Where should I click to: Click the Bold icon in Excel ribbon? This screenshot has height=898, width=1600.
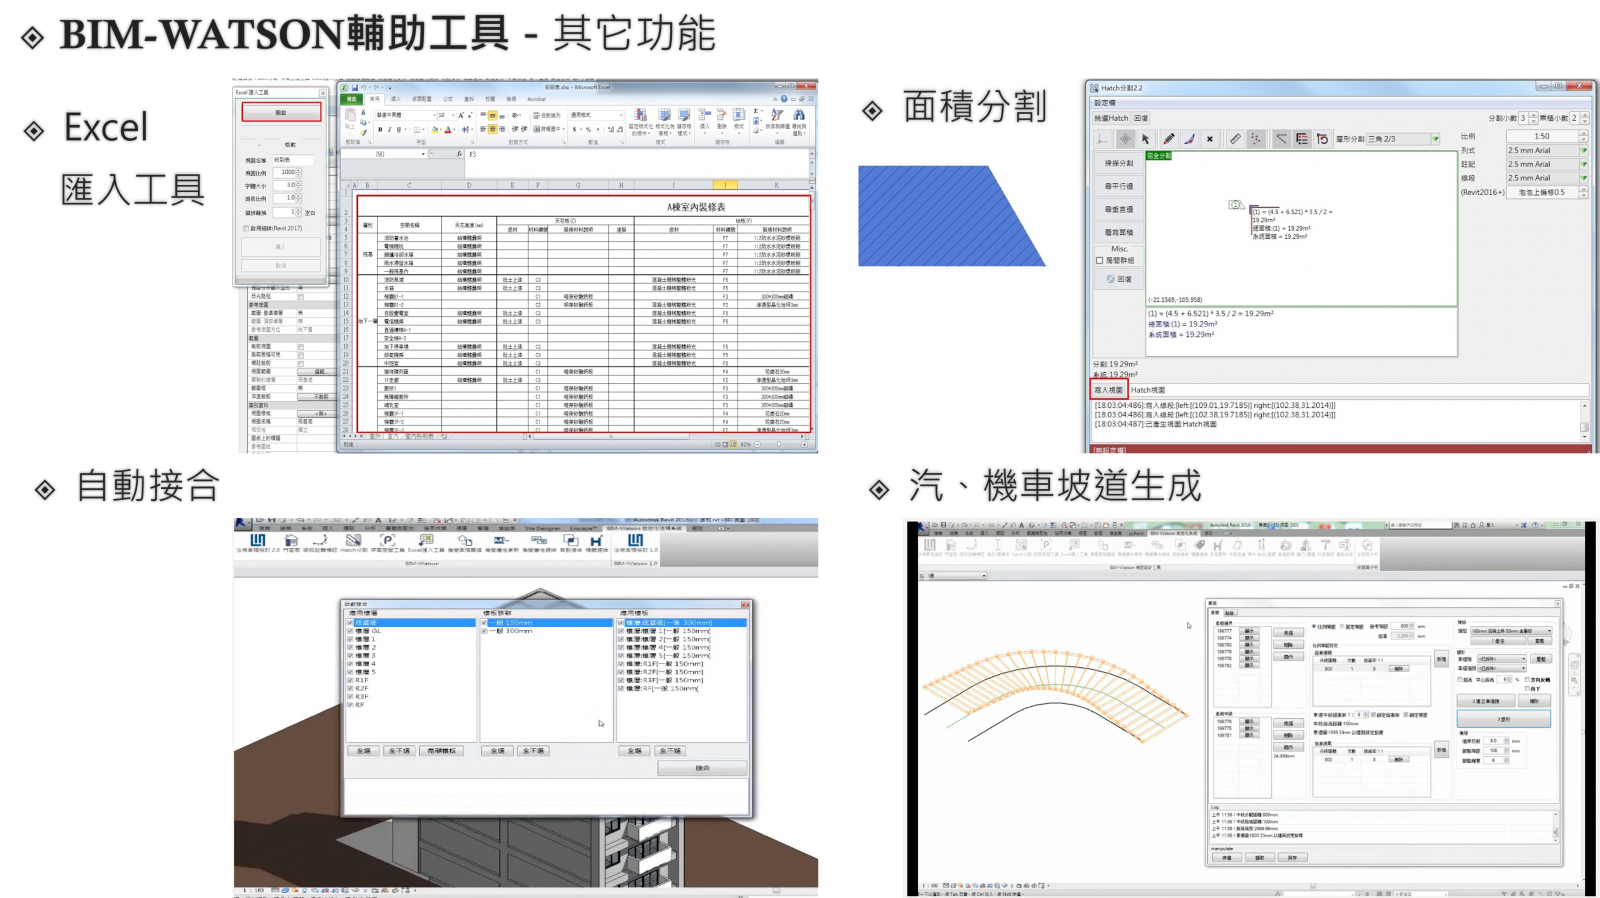(x=380, y=129)
